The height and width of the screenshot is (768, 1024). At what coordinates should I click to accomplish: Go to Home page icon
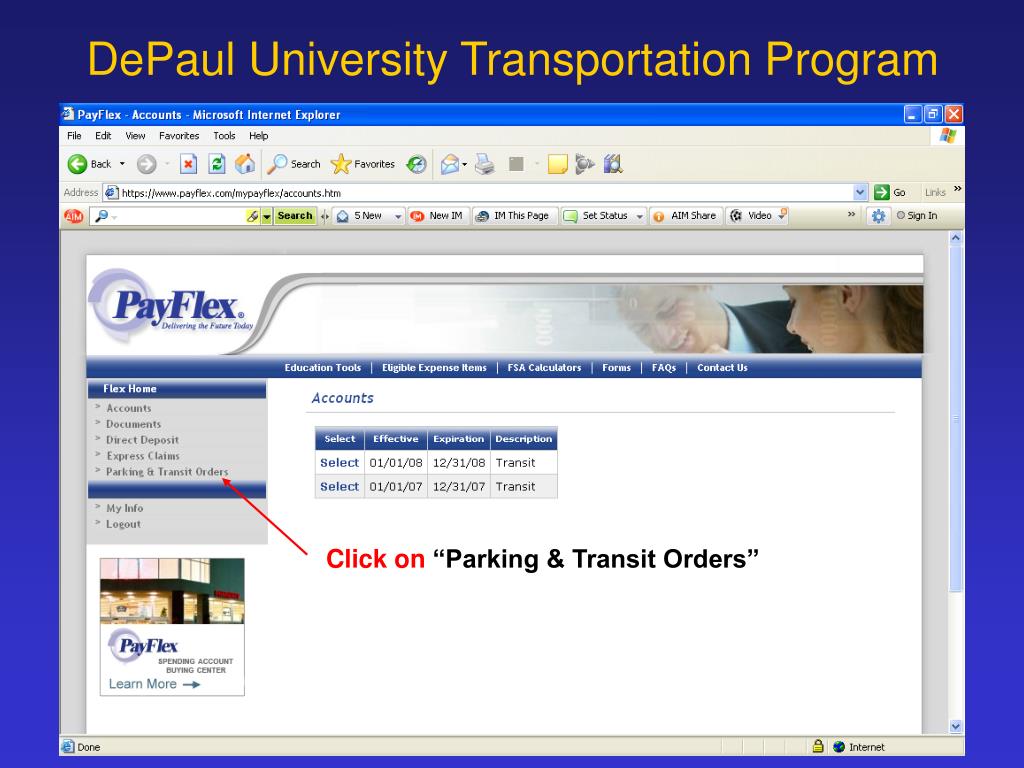point(245,164)
